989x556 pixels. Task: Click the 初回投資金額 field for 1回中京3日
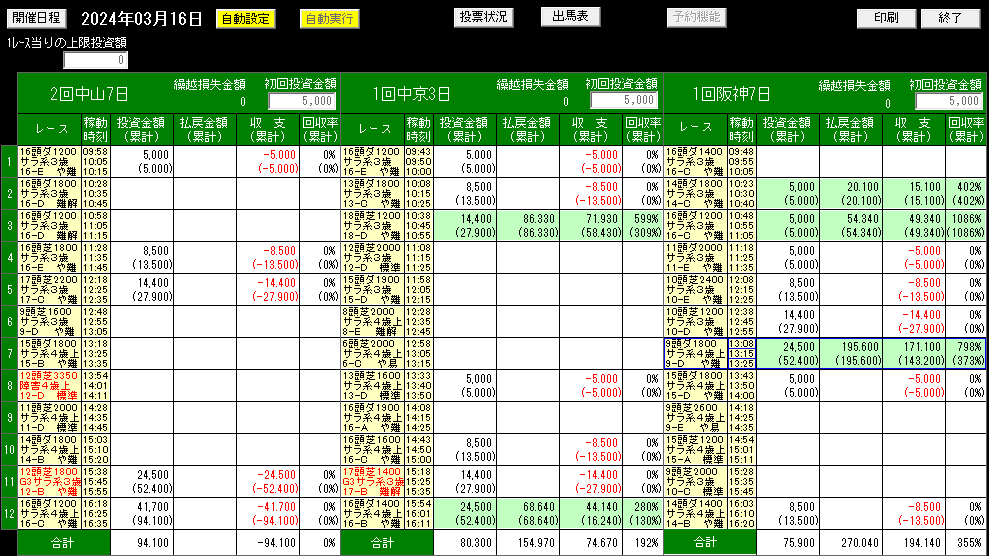(x=624, y=101)
